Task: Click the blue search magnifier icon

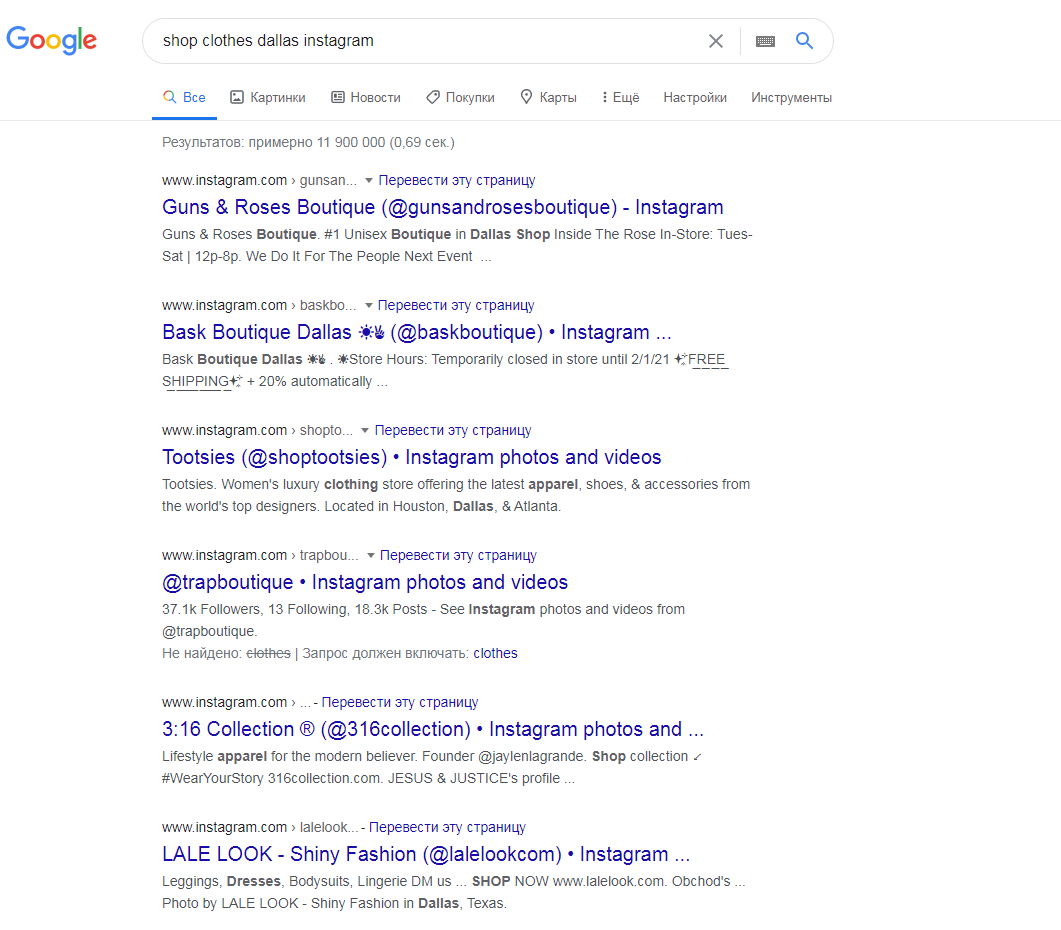Action: pyautogui.click(x=804, y=41)
